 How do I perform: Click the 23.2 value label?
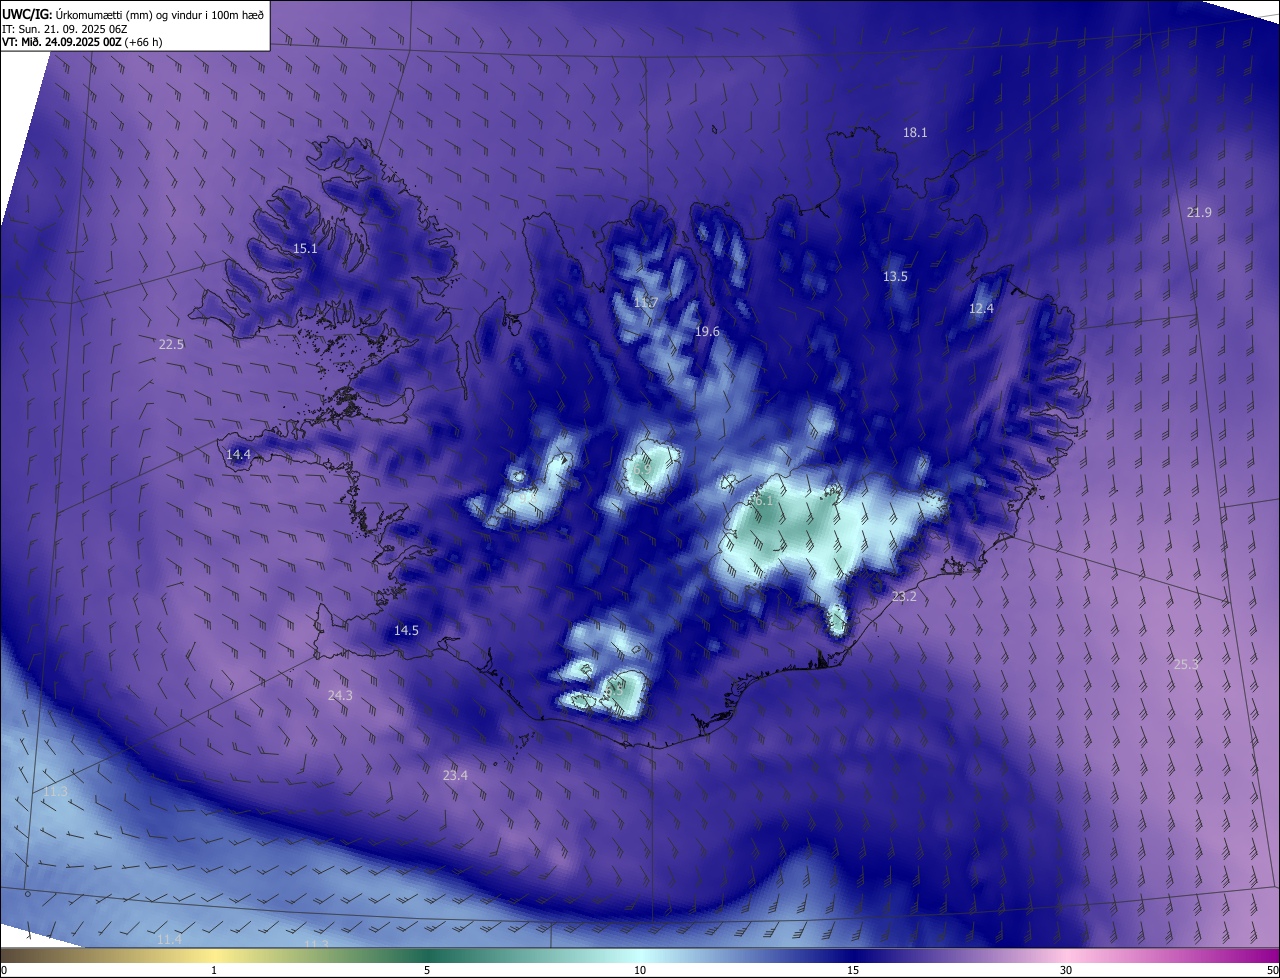tap(903, 596)
